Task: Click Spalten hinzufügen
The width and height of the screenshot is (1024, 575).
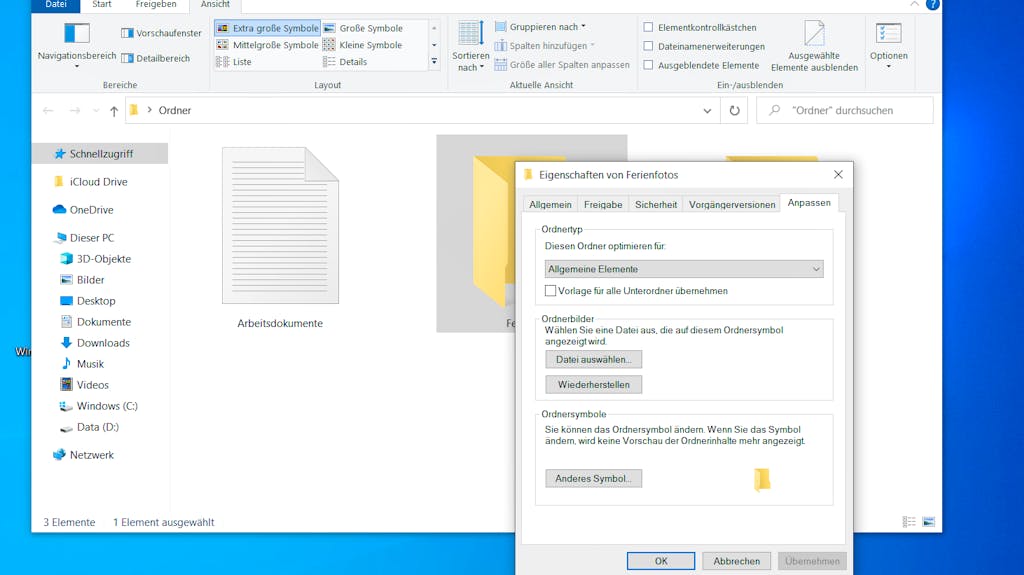Action: [544, 46]
